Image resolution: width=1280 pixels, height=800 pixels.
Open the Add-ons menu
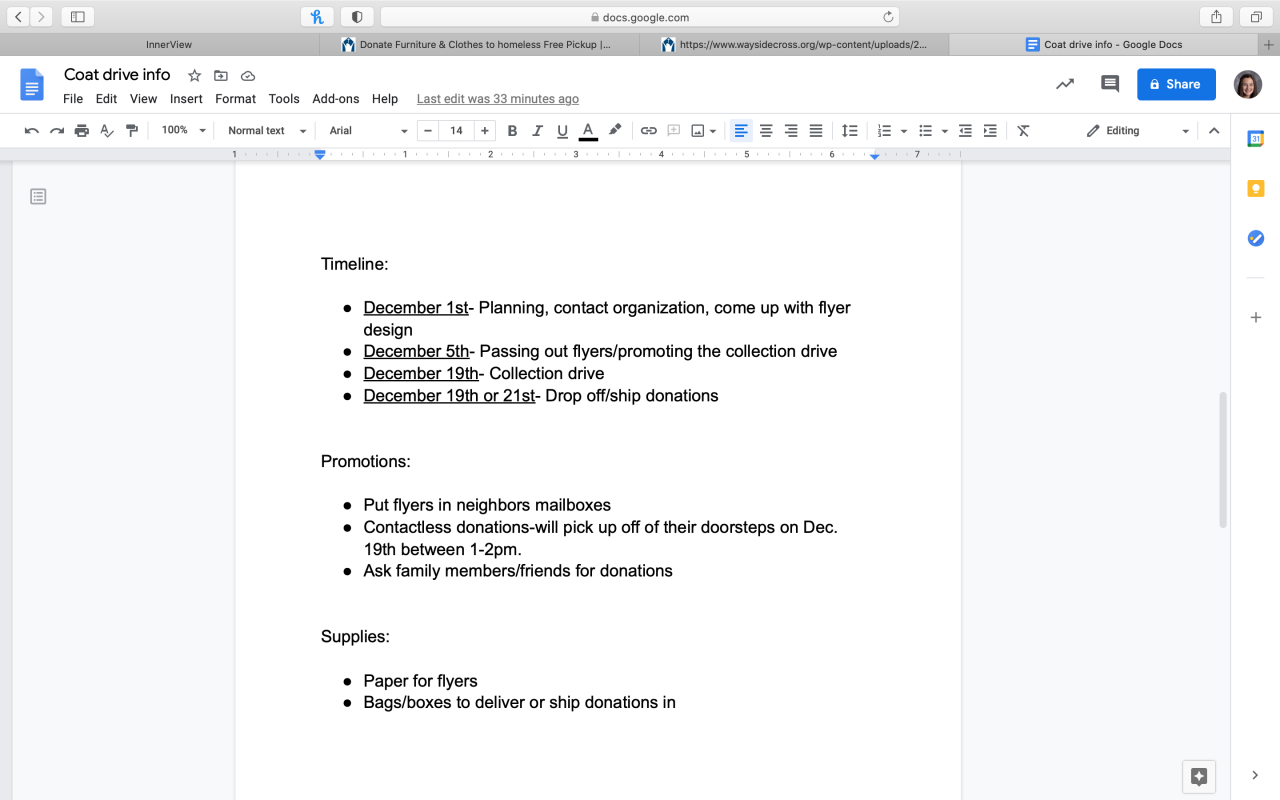point(336,99)
